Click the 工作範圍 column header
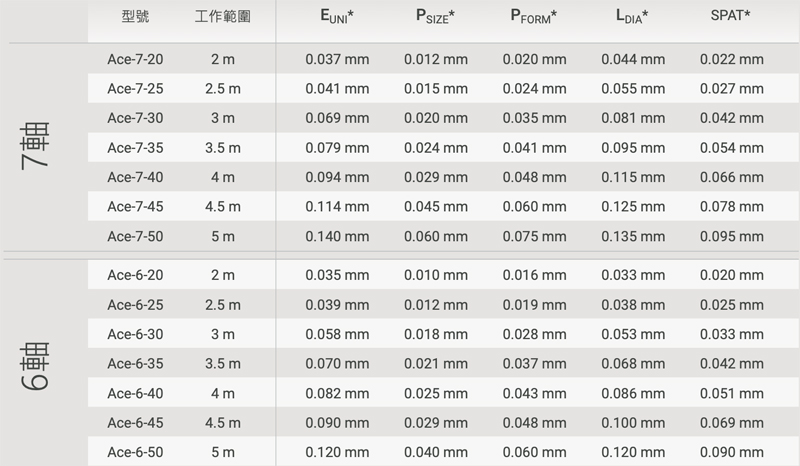The height and width of the screenshot is (466, 800). [x=222, y=17]
